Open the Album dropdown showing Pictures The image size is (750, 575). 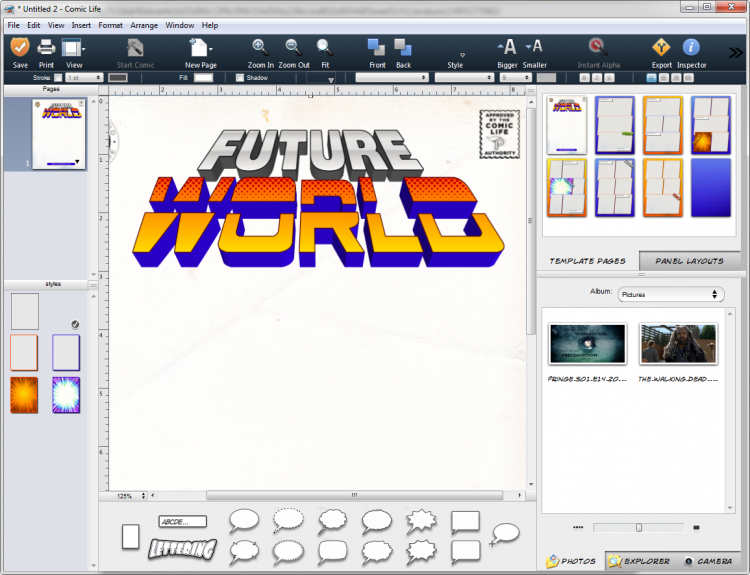tap(670, 294)
